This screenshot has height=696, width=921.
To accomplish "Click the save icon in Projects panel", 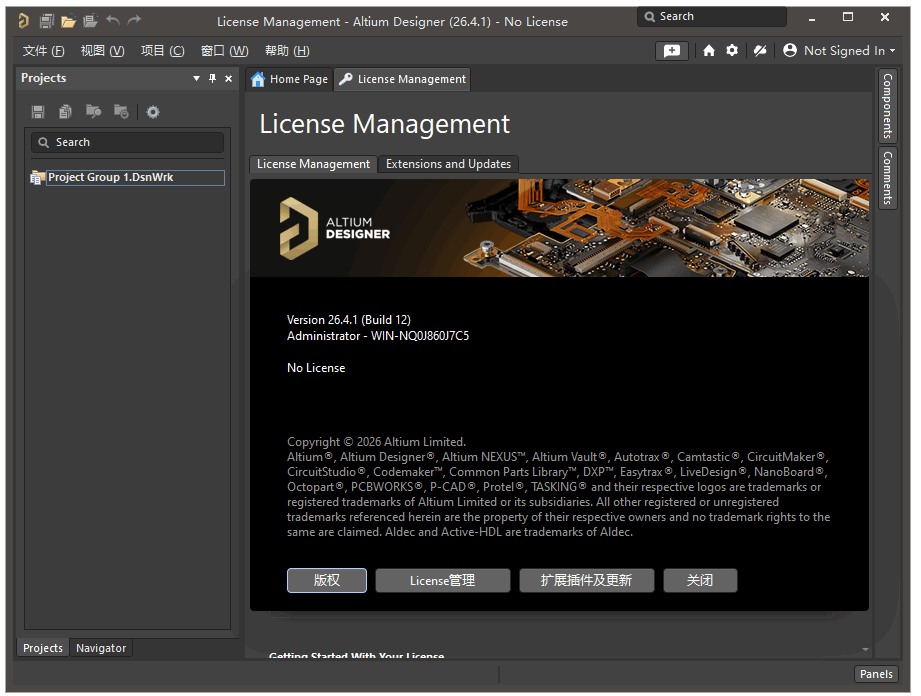I will (38, 112).
